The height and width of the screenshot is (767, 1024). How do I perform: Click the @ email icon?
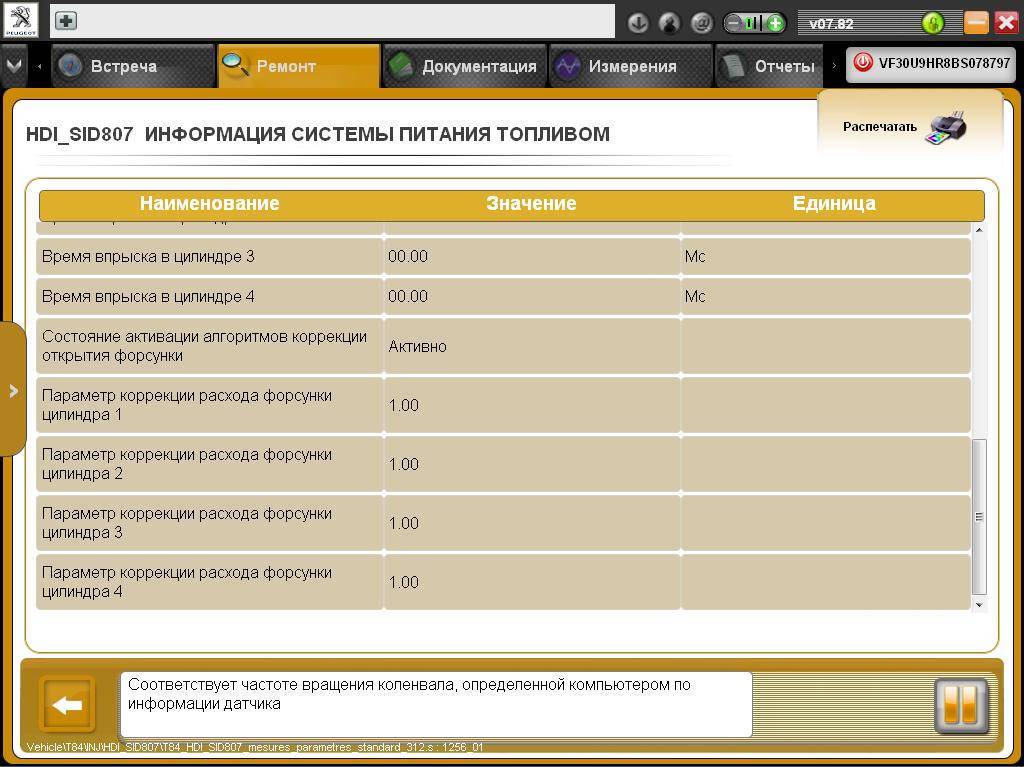pos(702,22)
